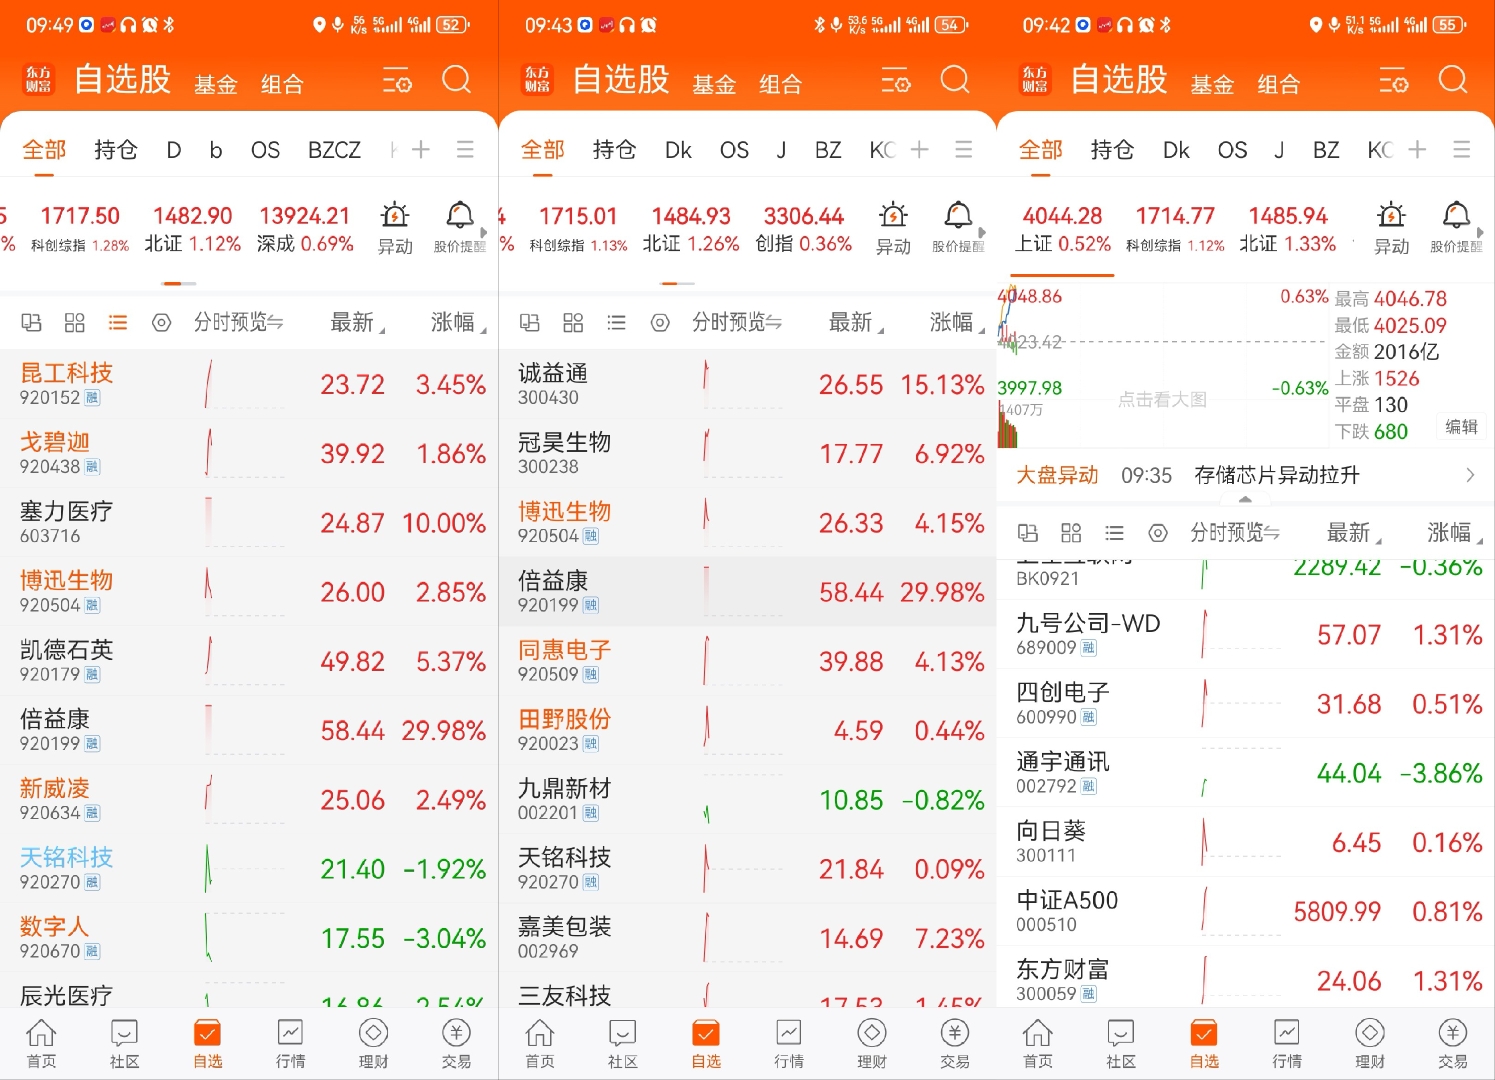Open 大盘异动 chevron in right screen

click(x=1469, y=475)
